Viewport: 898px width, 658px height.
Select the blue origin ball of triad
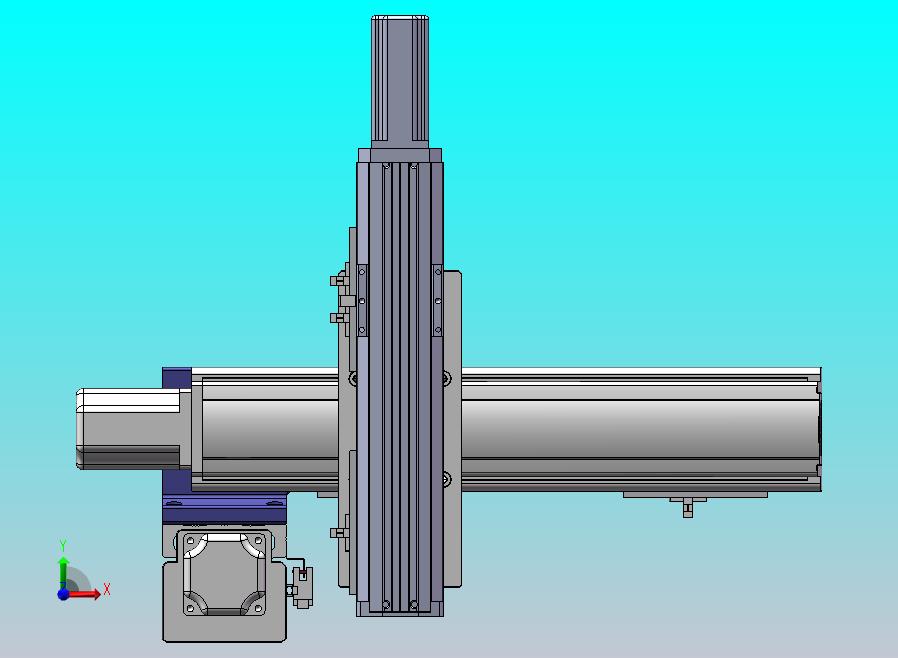click(63, 594)
